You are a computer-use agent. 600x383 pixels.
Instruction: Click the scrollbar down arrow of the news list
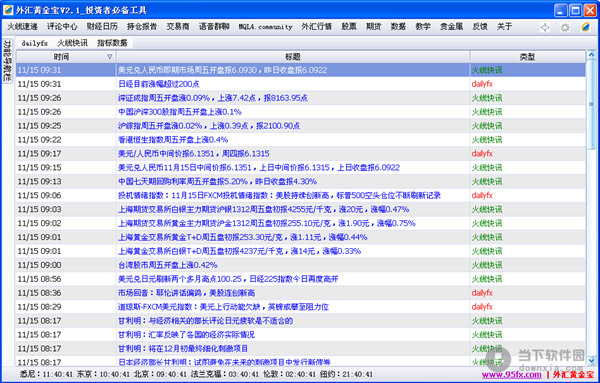tap(591, 360)
